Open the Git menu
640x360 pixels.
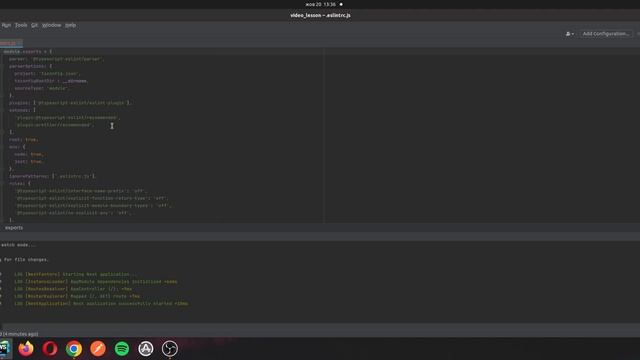(x=34, y=25)
